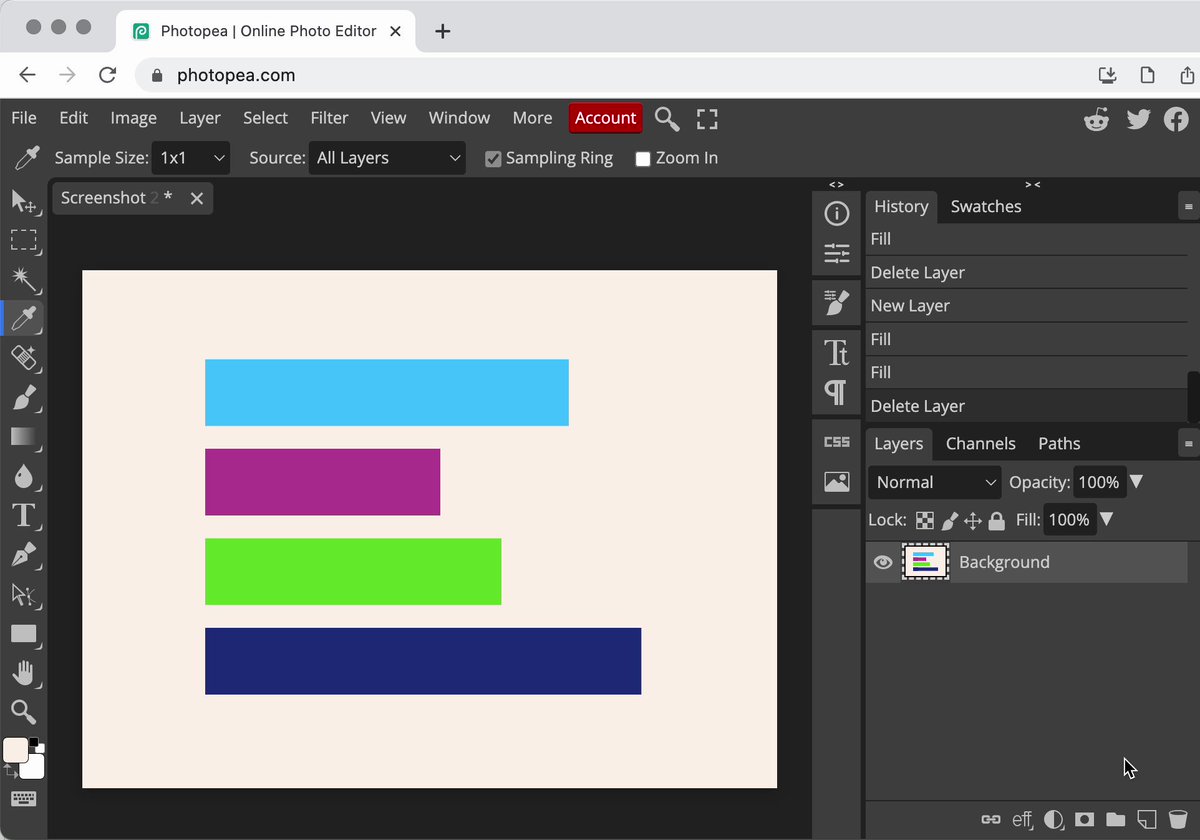This screenshot has height=840, width=1200.
Task: Toggle lock position arrows icon
Action: [972, 520]
